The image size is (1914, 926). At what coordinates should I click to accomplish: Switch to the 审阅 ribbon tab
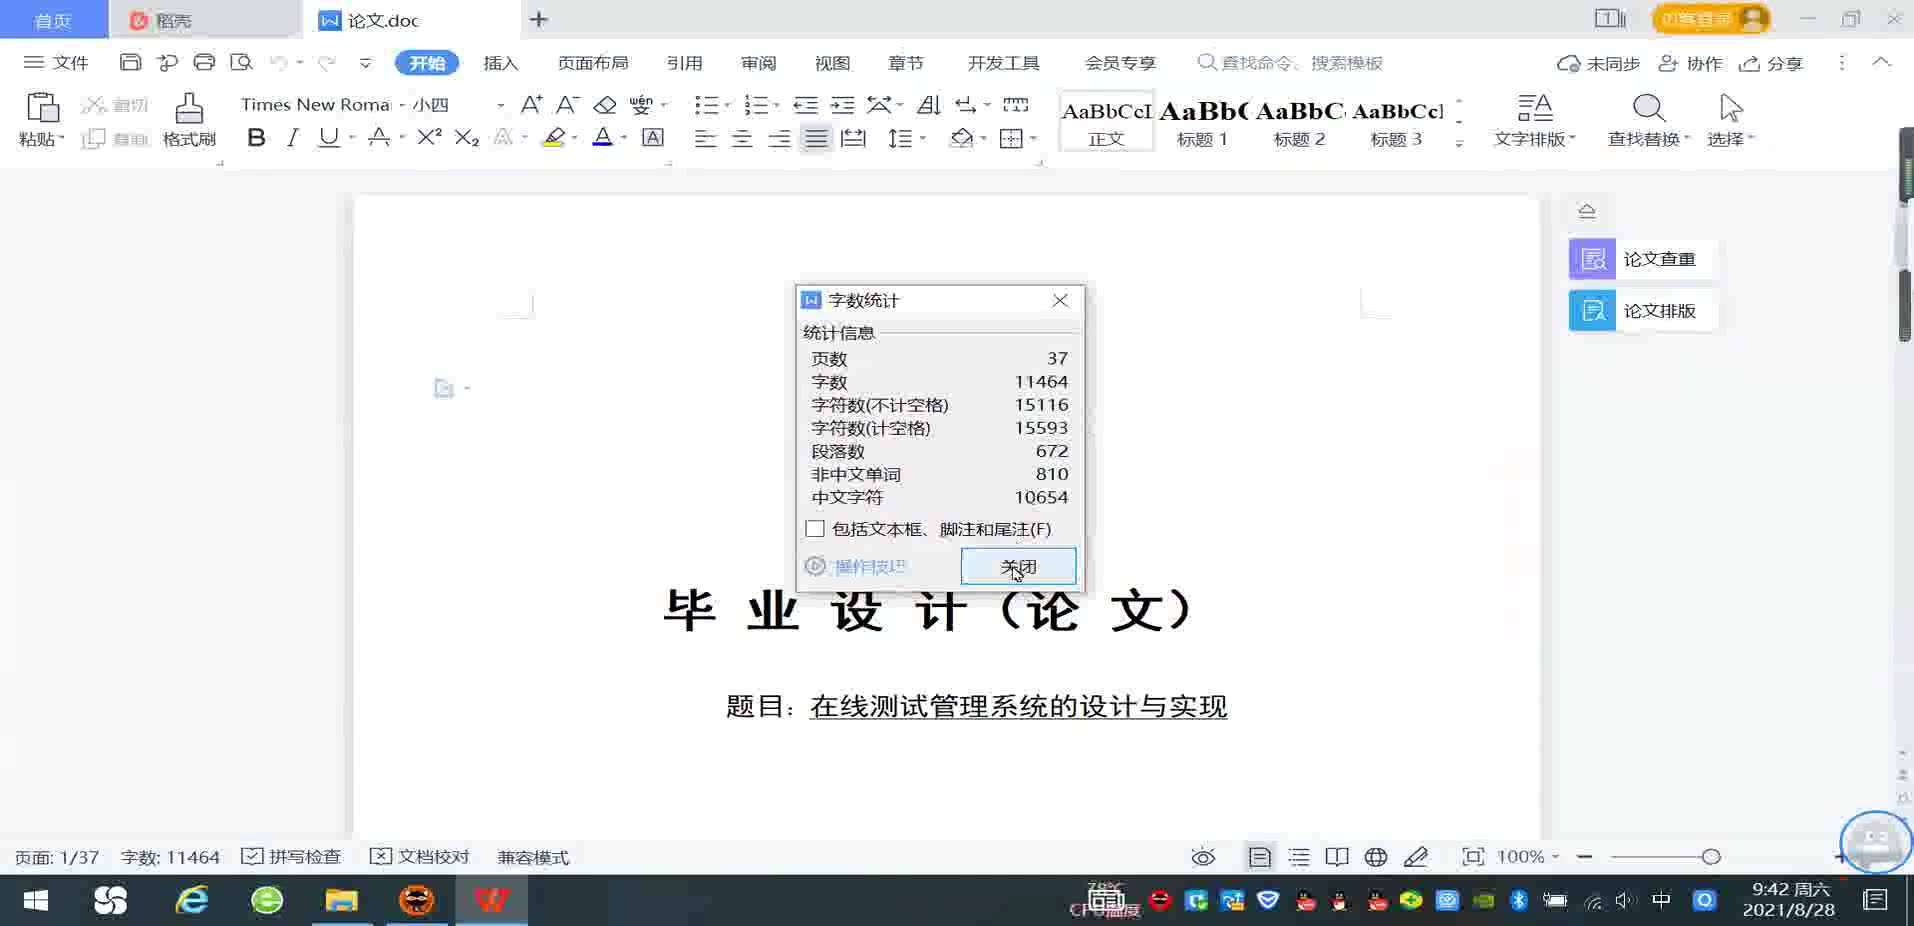759,63
